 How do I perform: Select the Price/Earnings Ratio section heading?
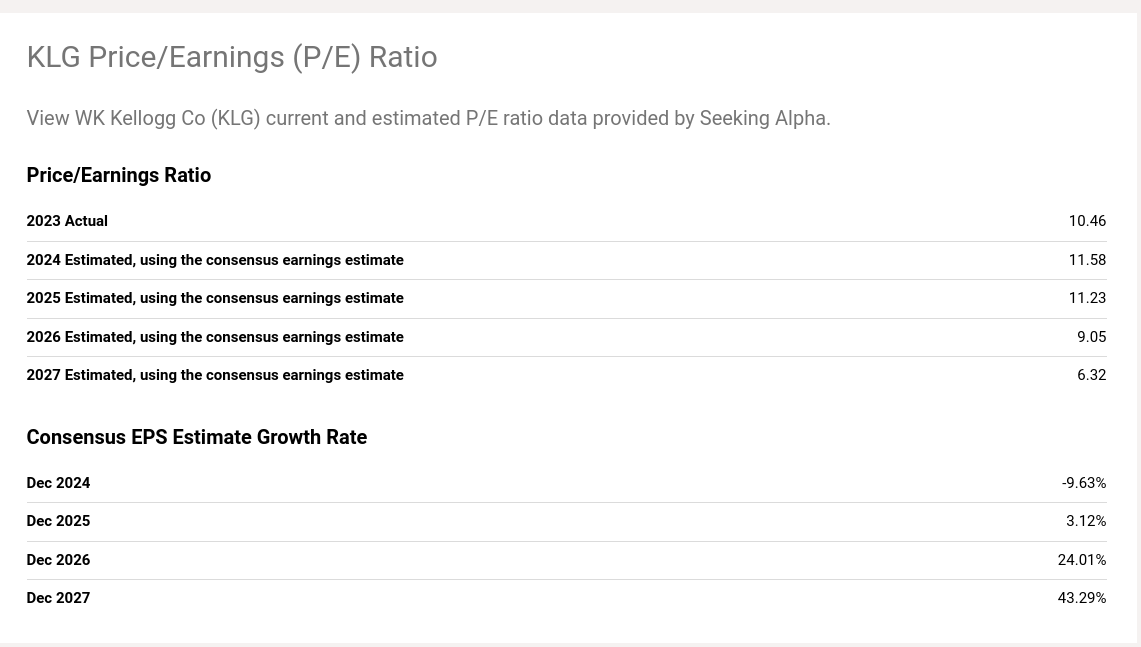click(118, 175)
